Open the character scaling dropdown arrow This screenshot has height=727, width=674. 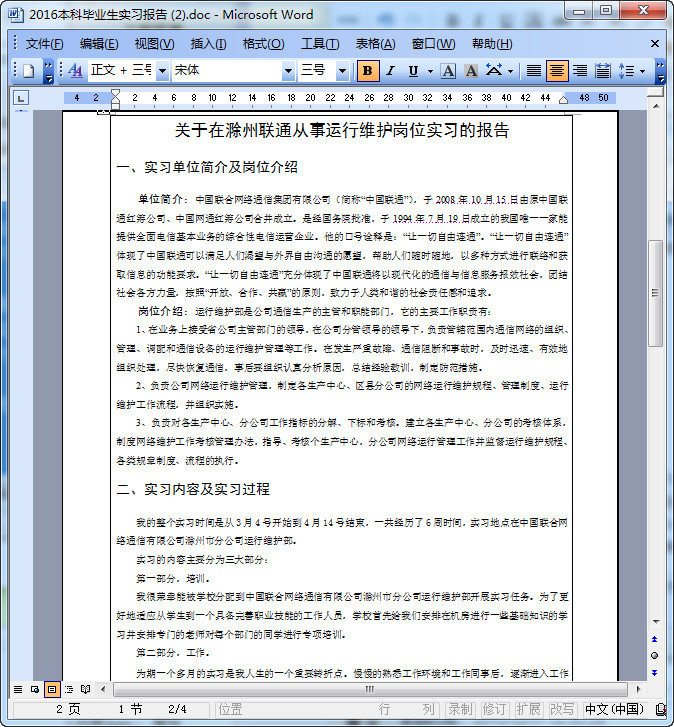510,71
